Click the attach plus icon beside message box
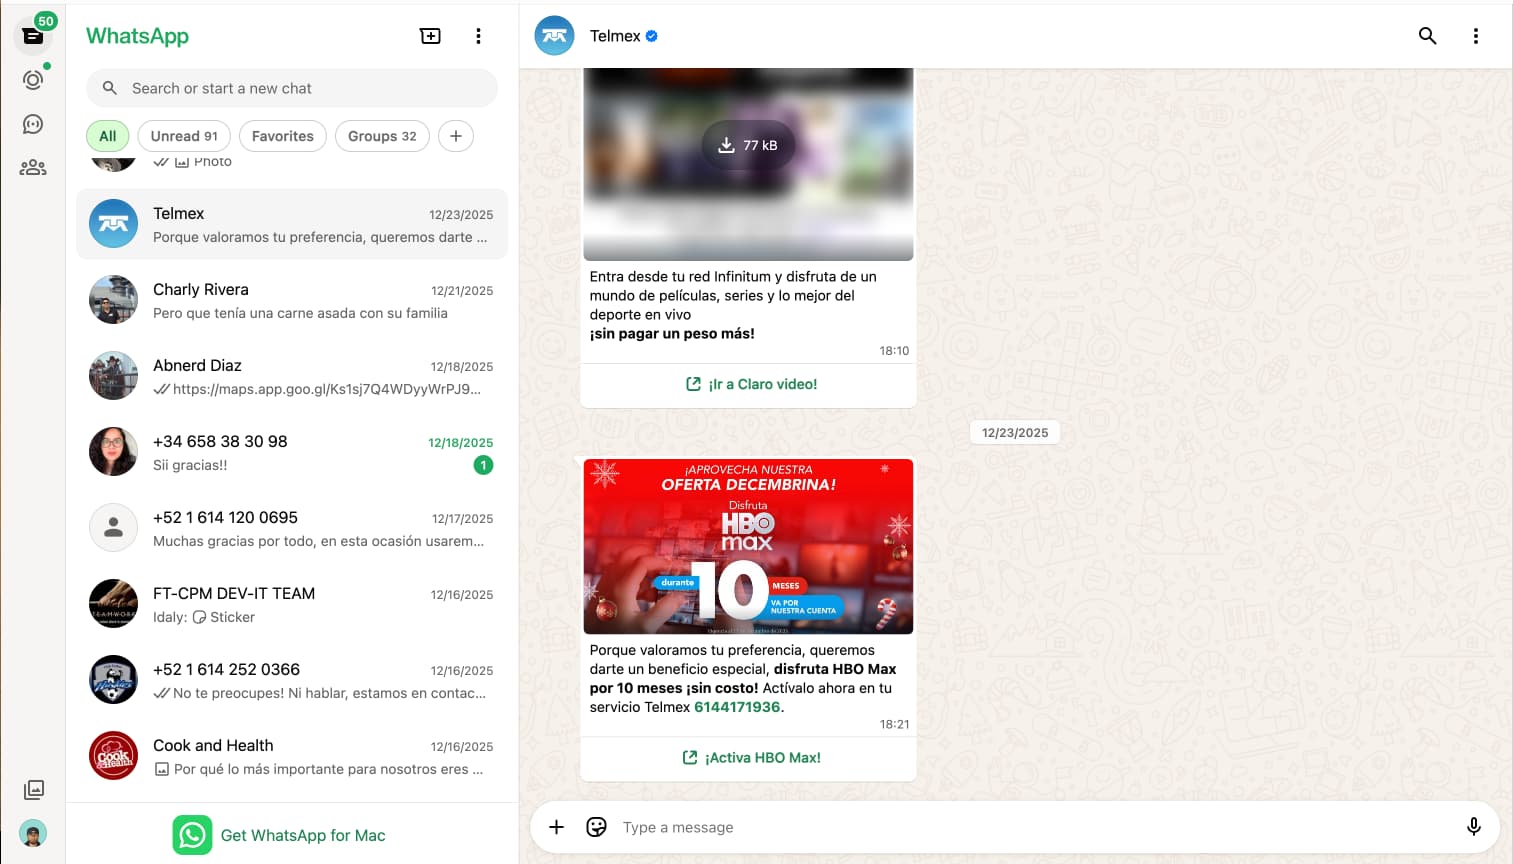The height and width of the screenshot is (864, 1513). 557,827
